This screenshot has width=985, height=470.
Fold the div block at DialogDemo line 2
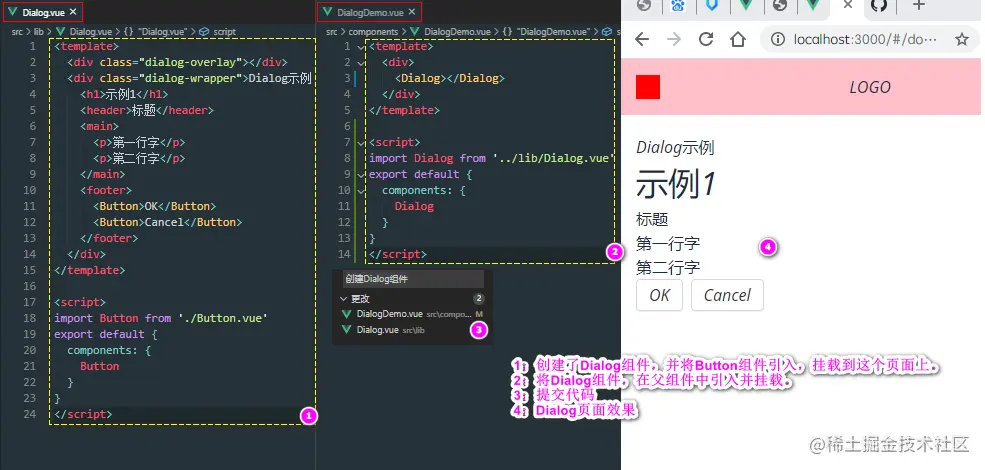361,62
